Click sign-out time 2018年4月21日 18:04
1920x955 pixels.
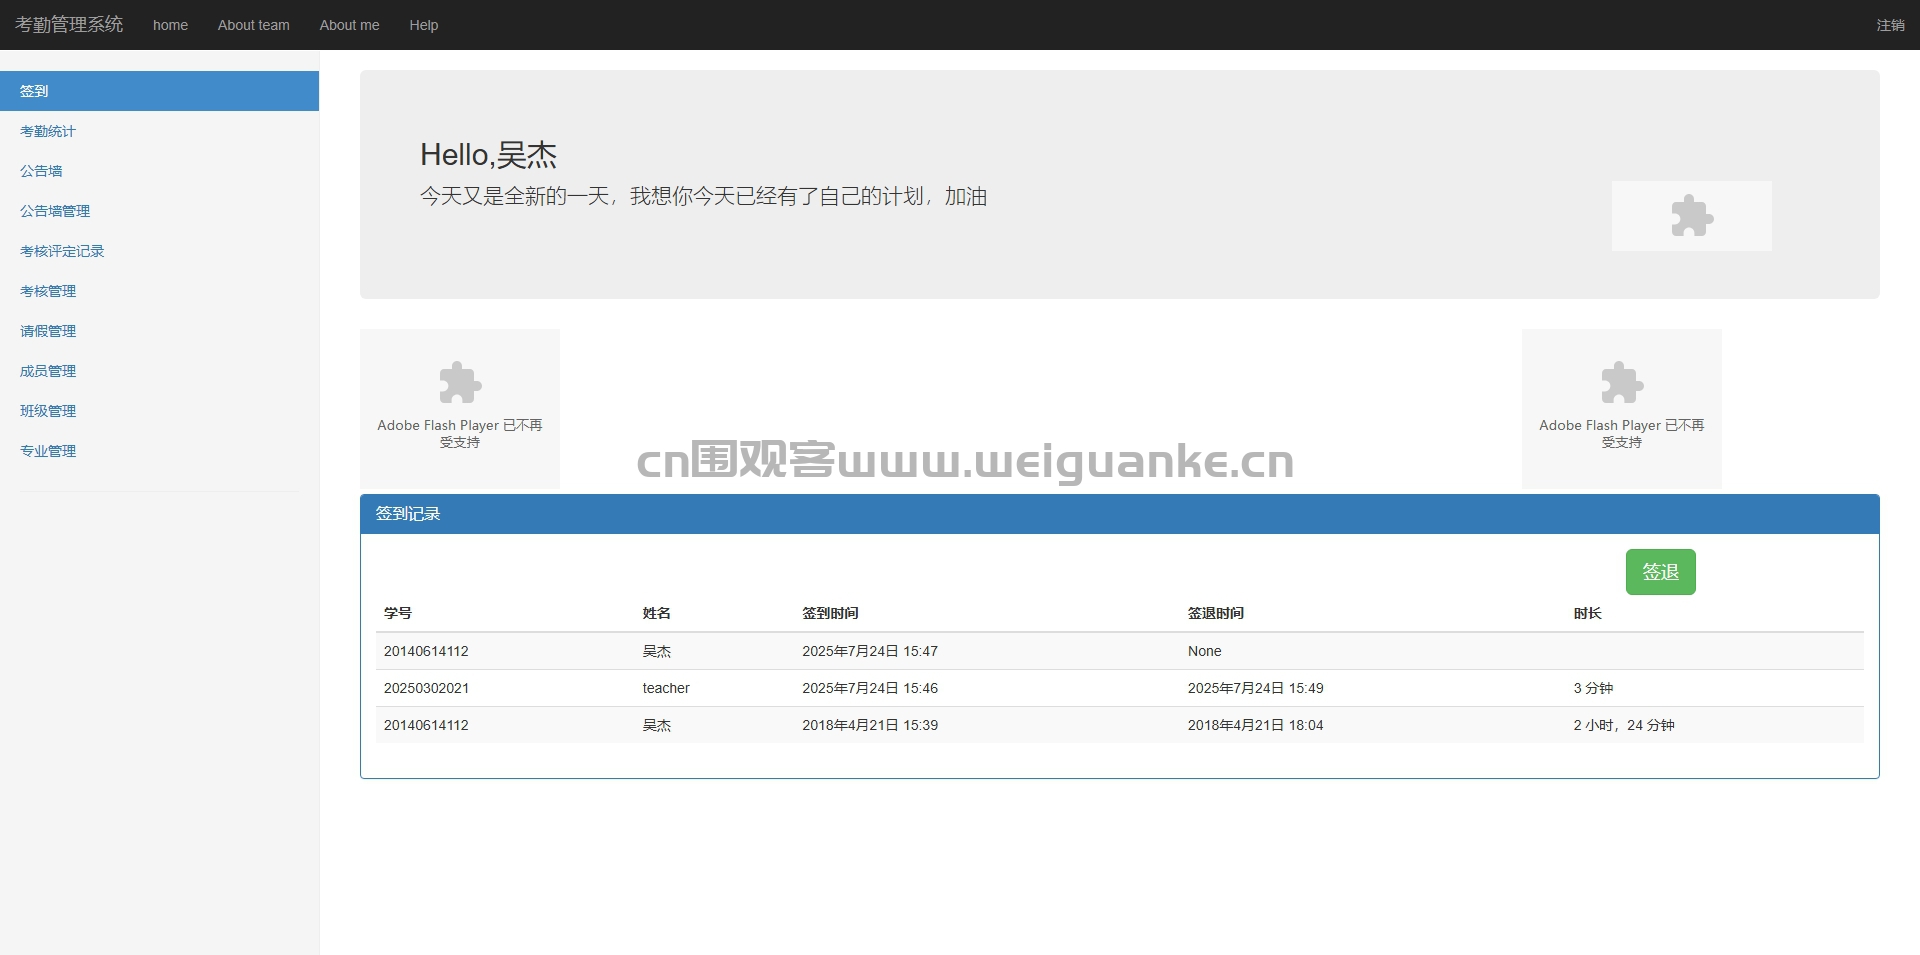click(x=1255, y=725)
